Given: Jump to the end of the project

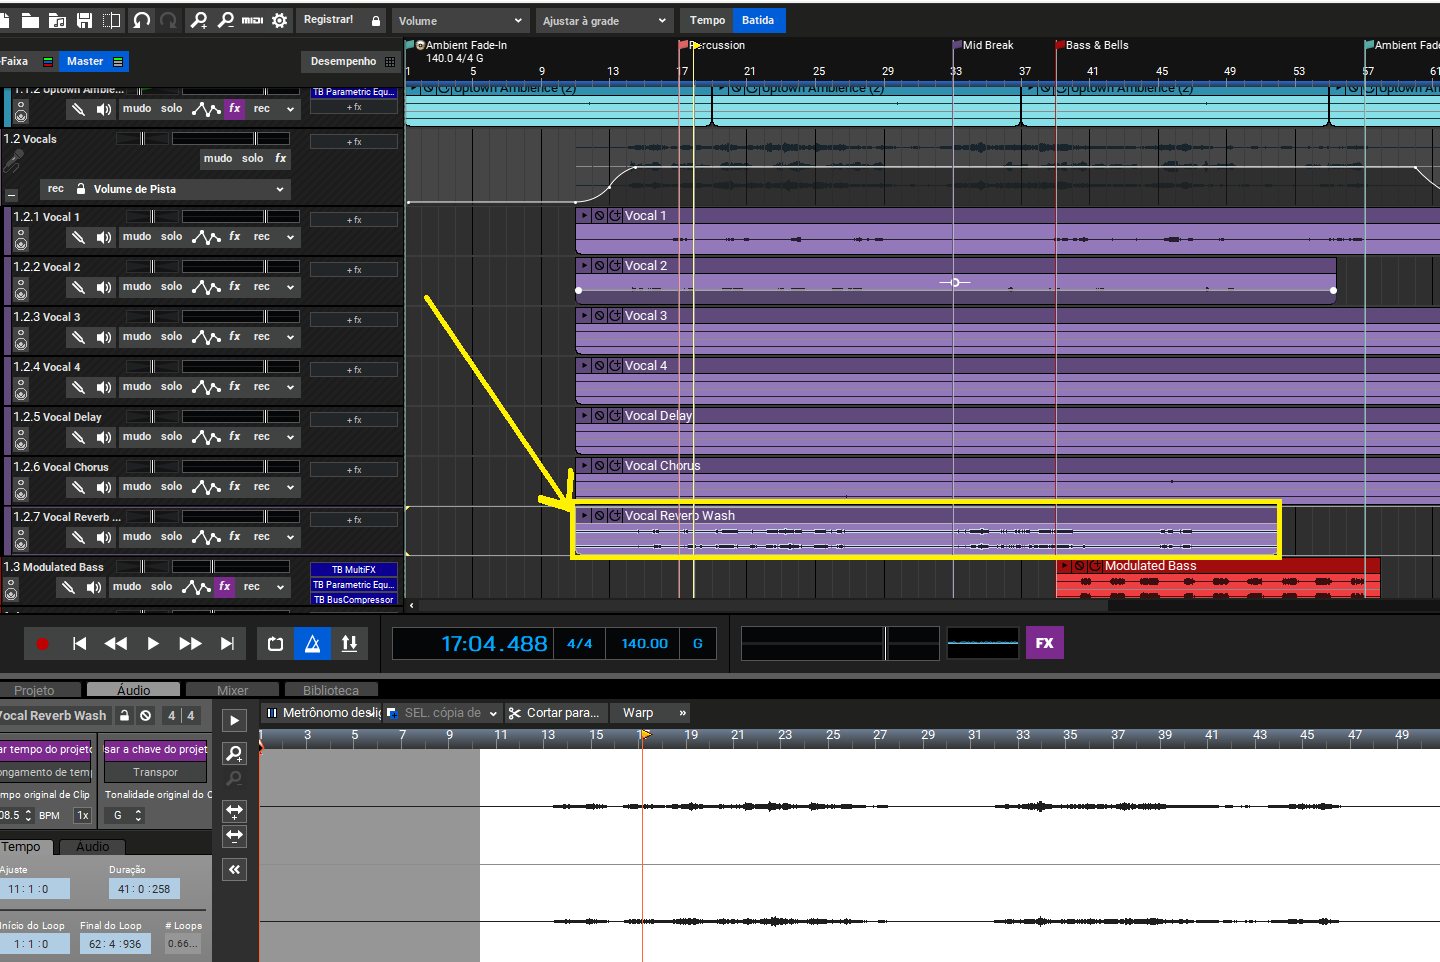Looking at the screenshot, I should [227, 644].
